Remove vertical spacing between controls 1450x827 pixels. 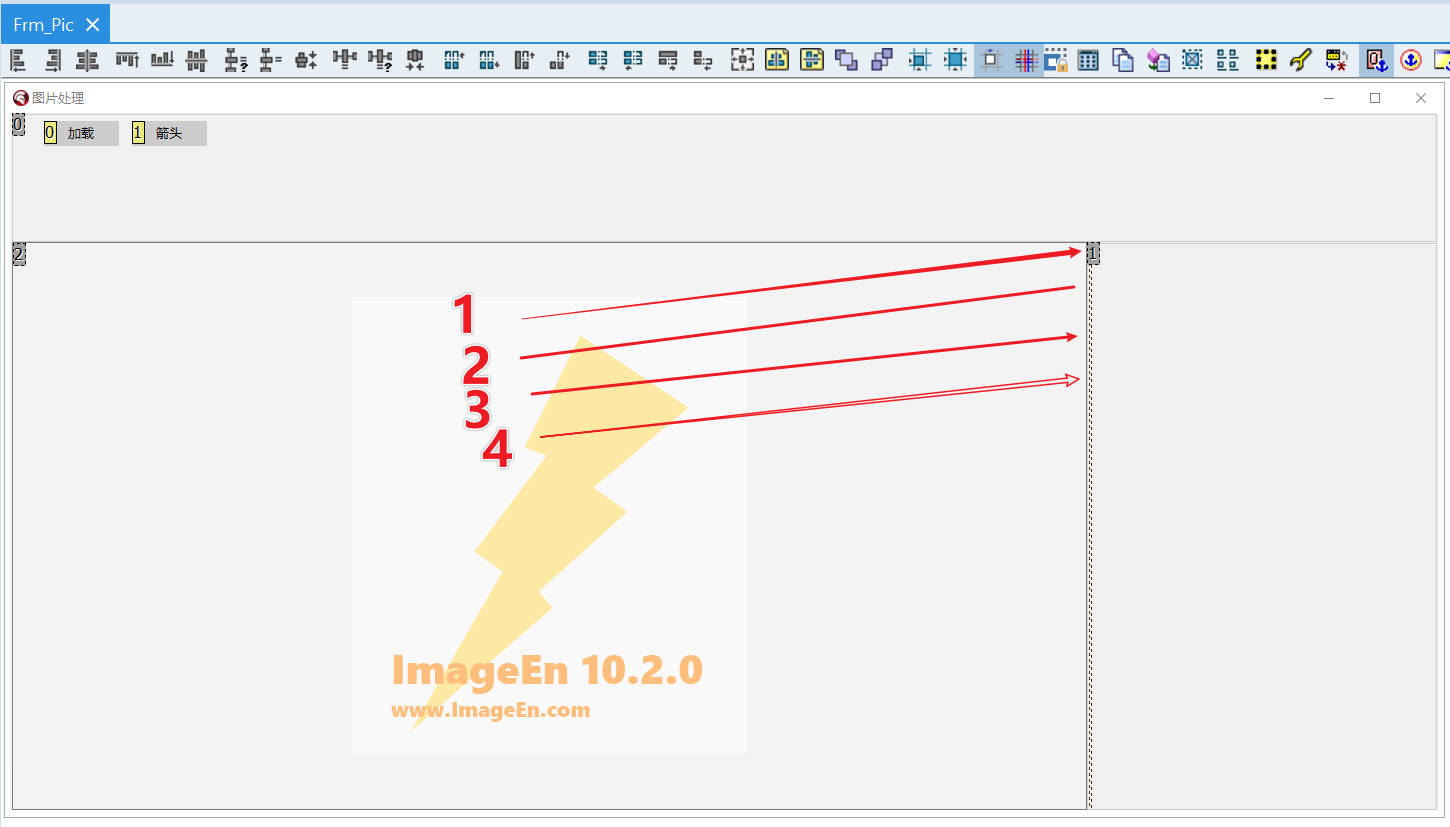click(x=306, y=61)
